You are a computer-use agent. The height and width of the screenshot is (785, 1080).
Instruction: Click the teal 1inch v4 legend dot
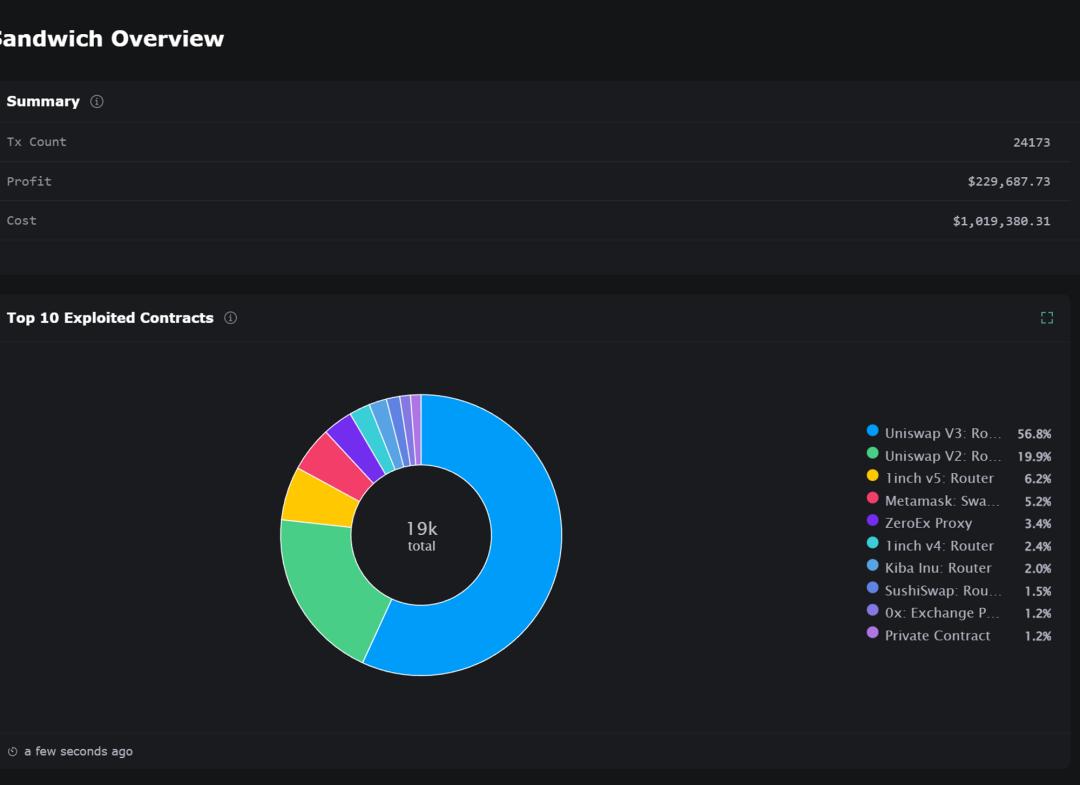870,545
